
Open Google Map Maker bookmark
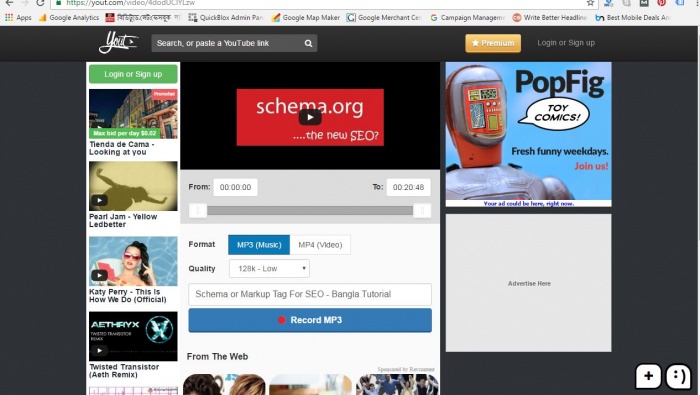306,18
